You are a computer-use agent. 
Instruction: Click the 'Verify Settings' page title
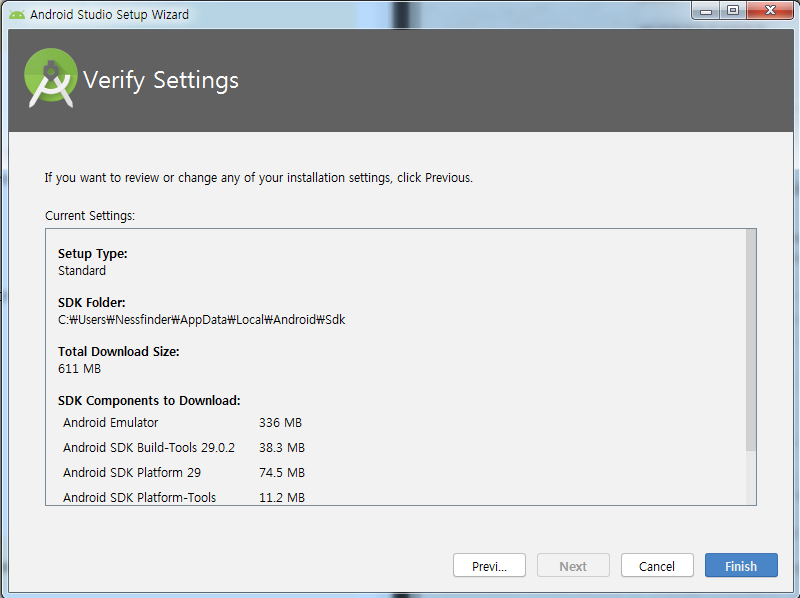coord(161,80)
